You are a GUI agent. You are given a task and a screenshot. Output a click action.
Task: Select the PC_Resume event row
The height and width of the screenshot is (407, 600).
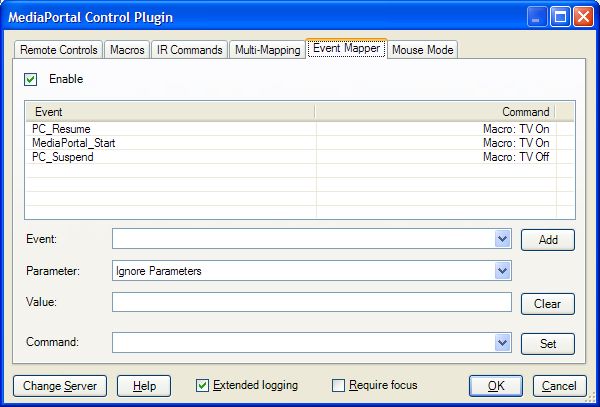[61, 129]
